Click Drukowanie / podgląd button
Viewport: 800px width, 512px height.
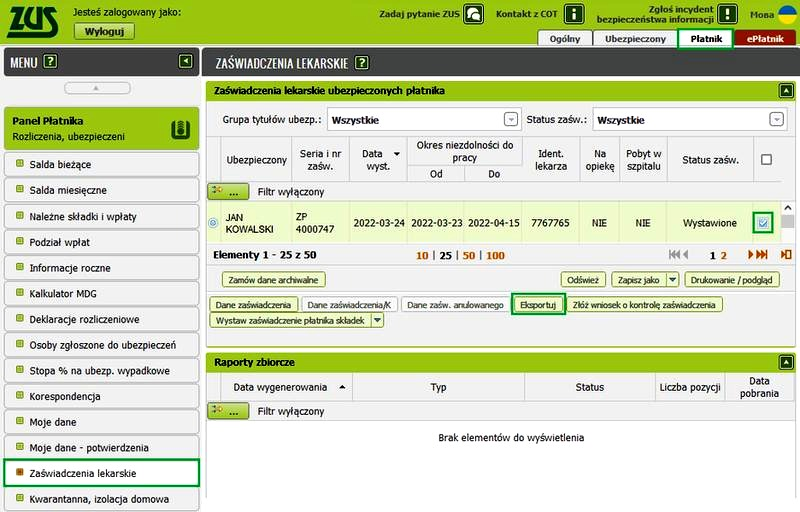tap(732, 279)
